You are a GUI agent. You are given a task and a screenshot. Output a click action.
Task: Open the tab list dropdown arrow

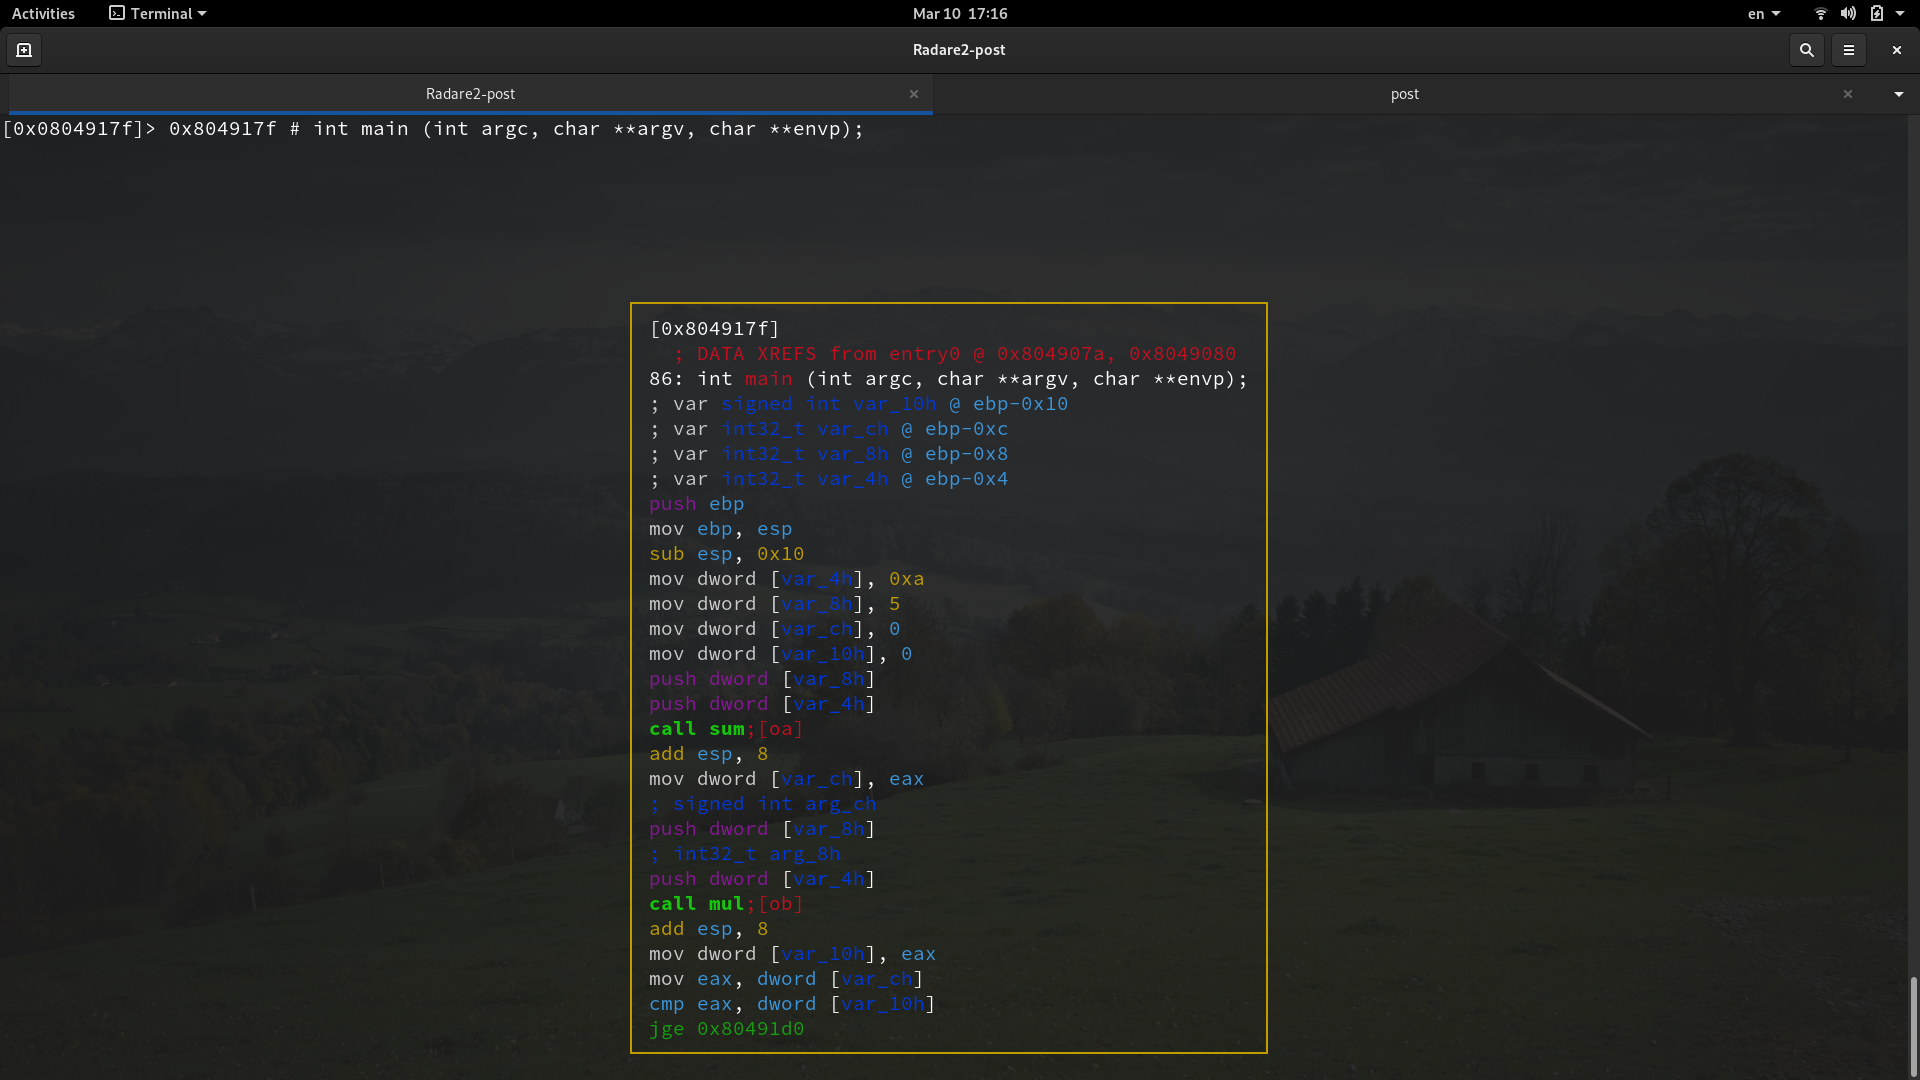pos(1897,94)
